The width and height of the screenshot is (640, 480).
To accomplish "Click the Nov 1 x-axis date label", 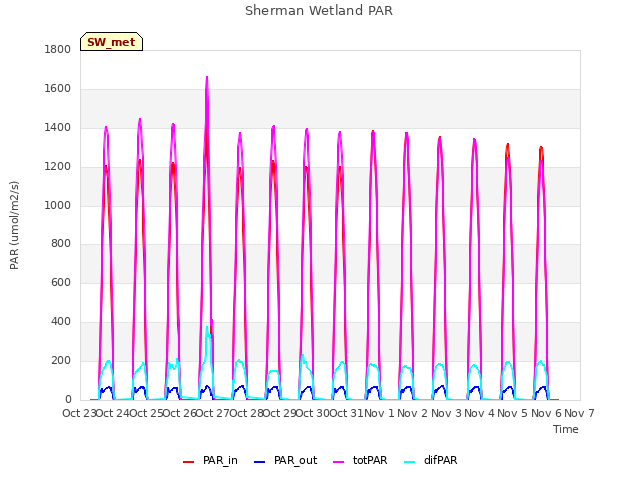I will (x=379, y=413).
